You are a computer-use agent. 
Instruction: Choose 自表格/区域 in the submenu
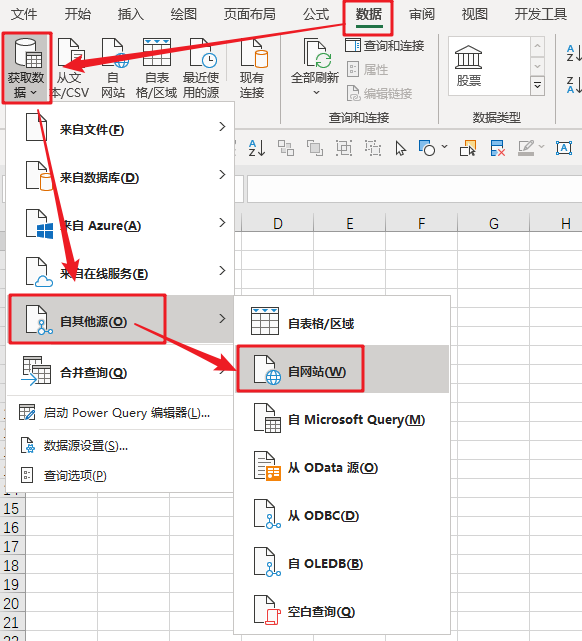[342, 321]
